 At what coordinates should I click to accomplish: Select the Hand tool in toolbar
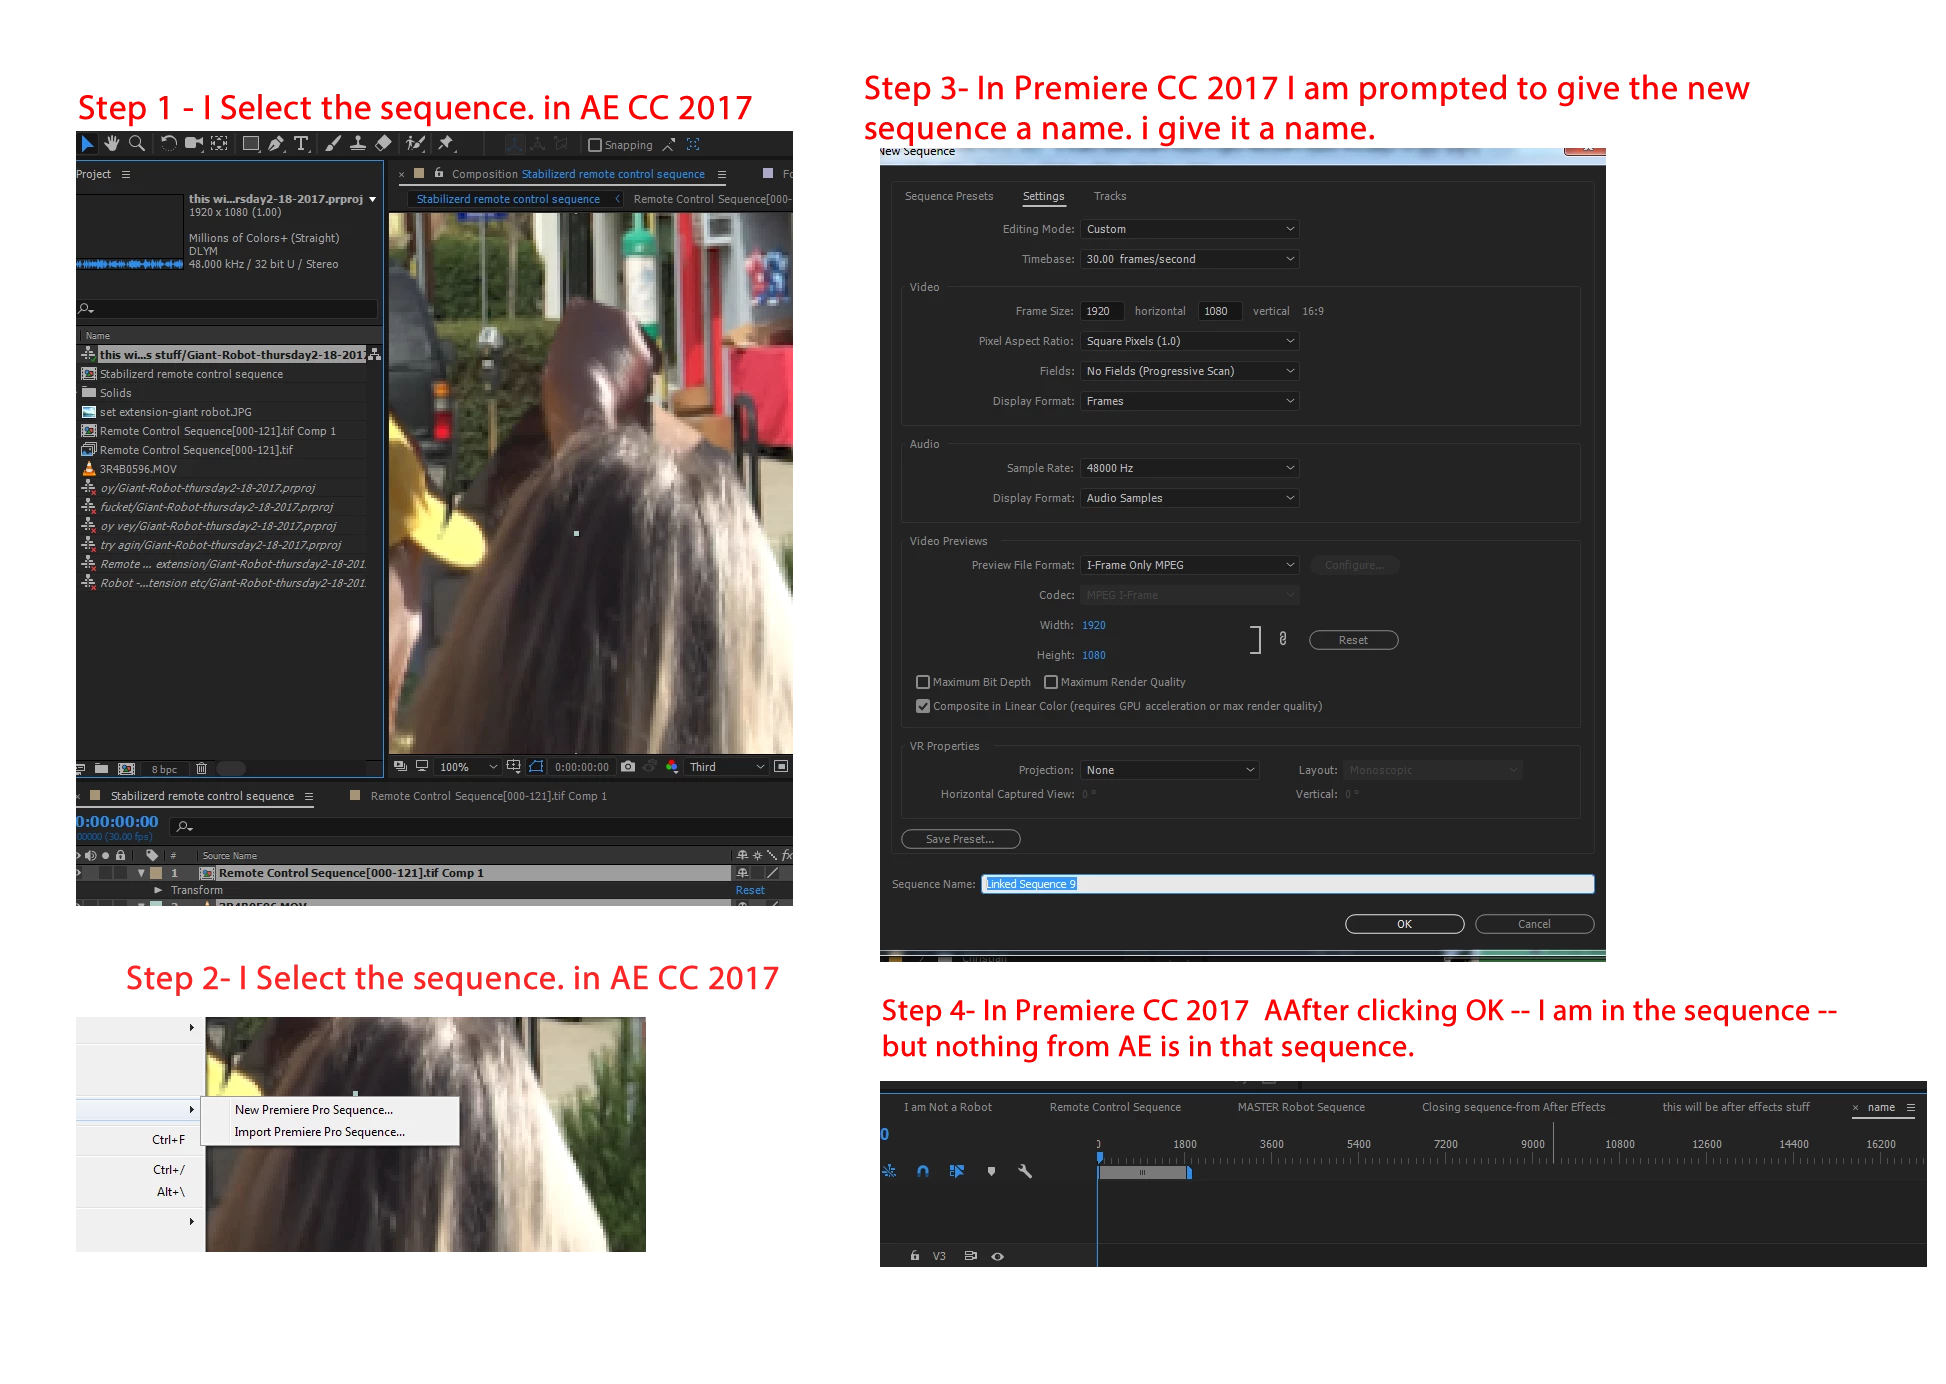pyautogui.click(x=112, y=144)
